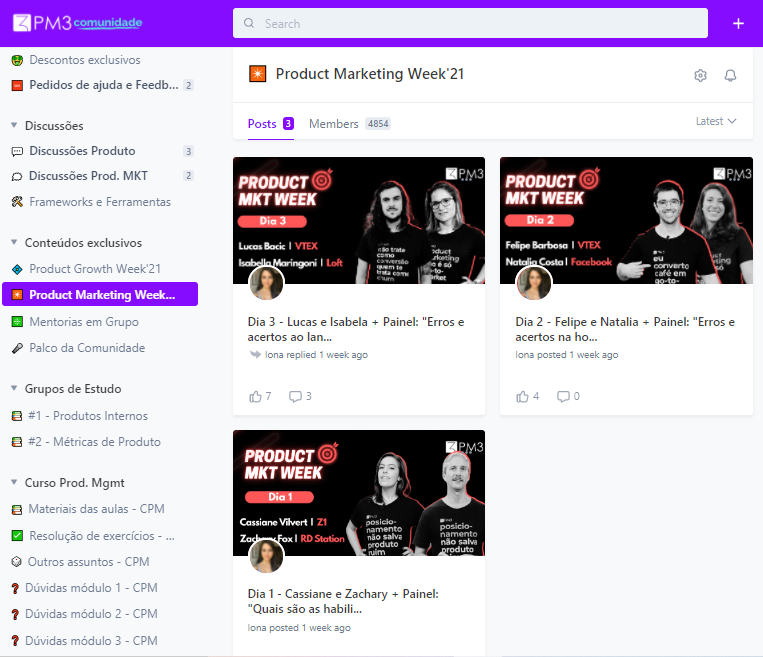The image size is (763, 657).
Task: Click the Resolução de exercícios checkmark icon
Action: 17,536
